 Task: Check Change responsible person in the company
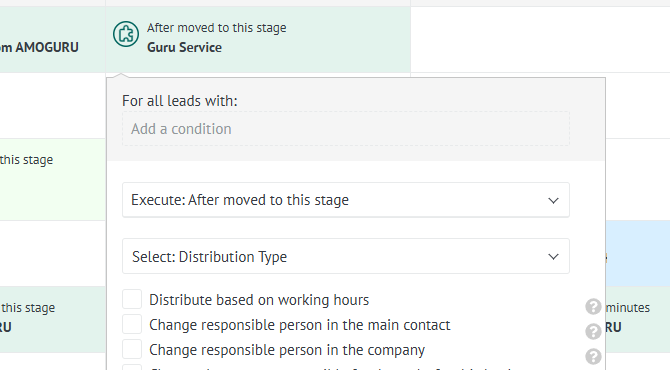pos(132,349)
